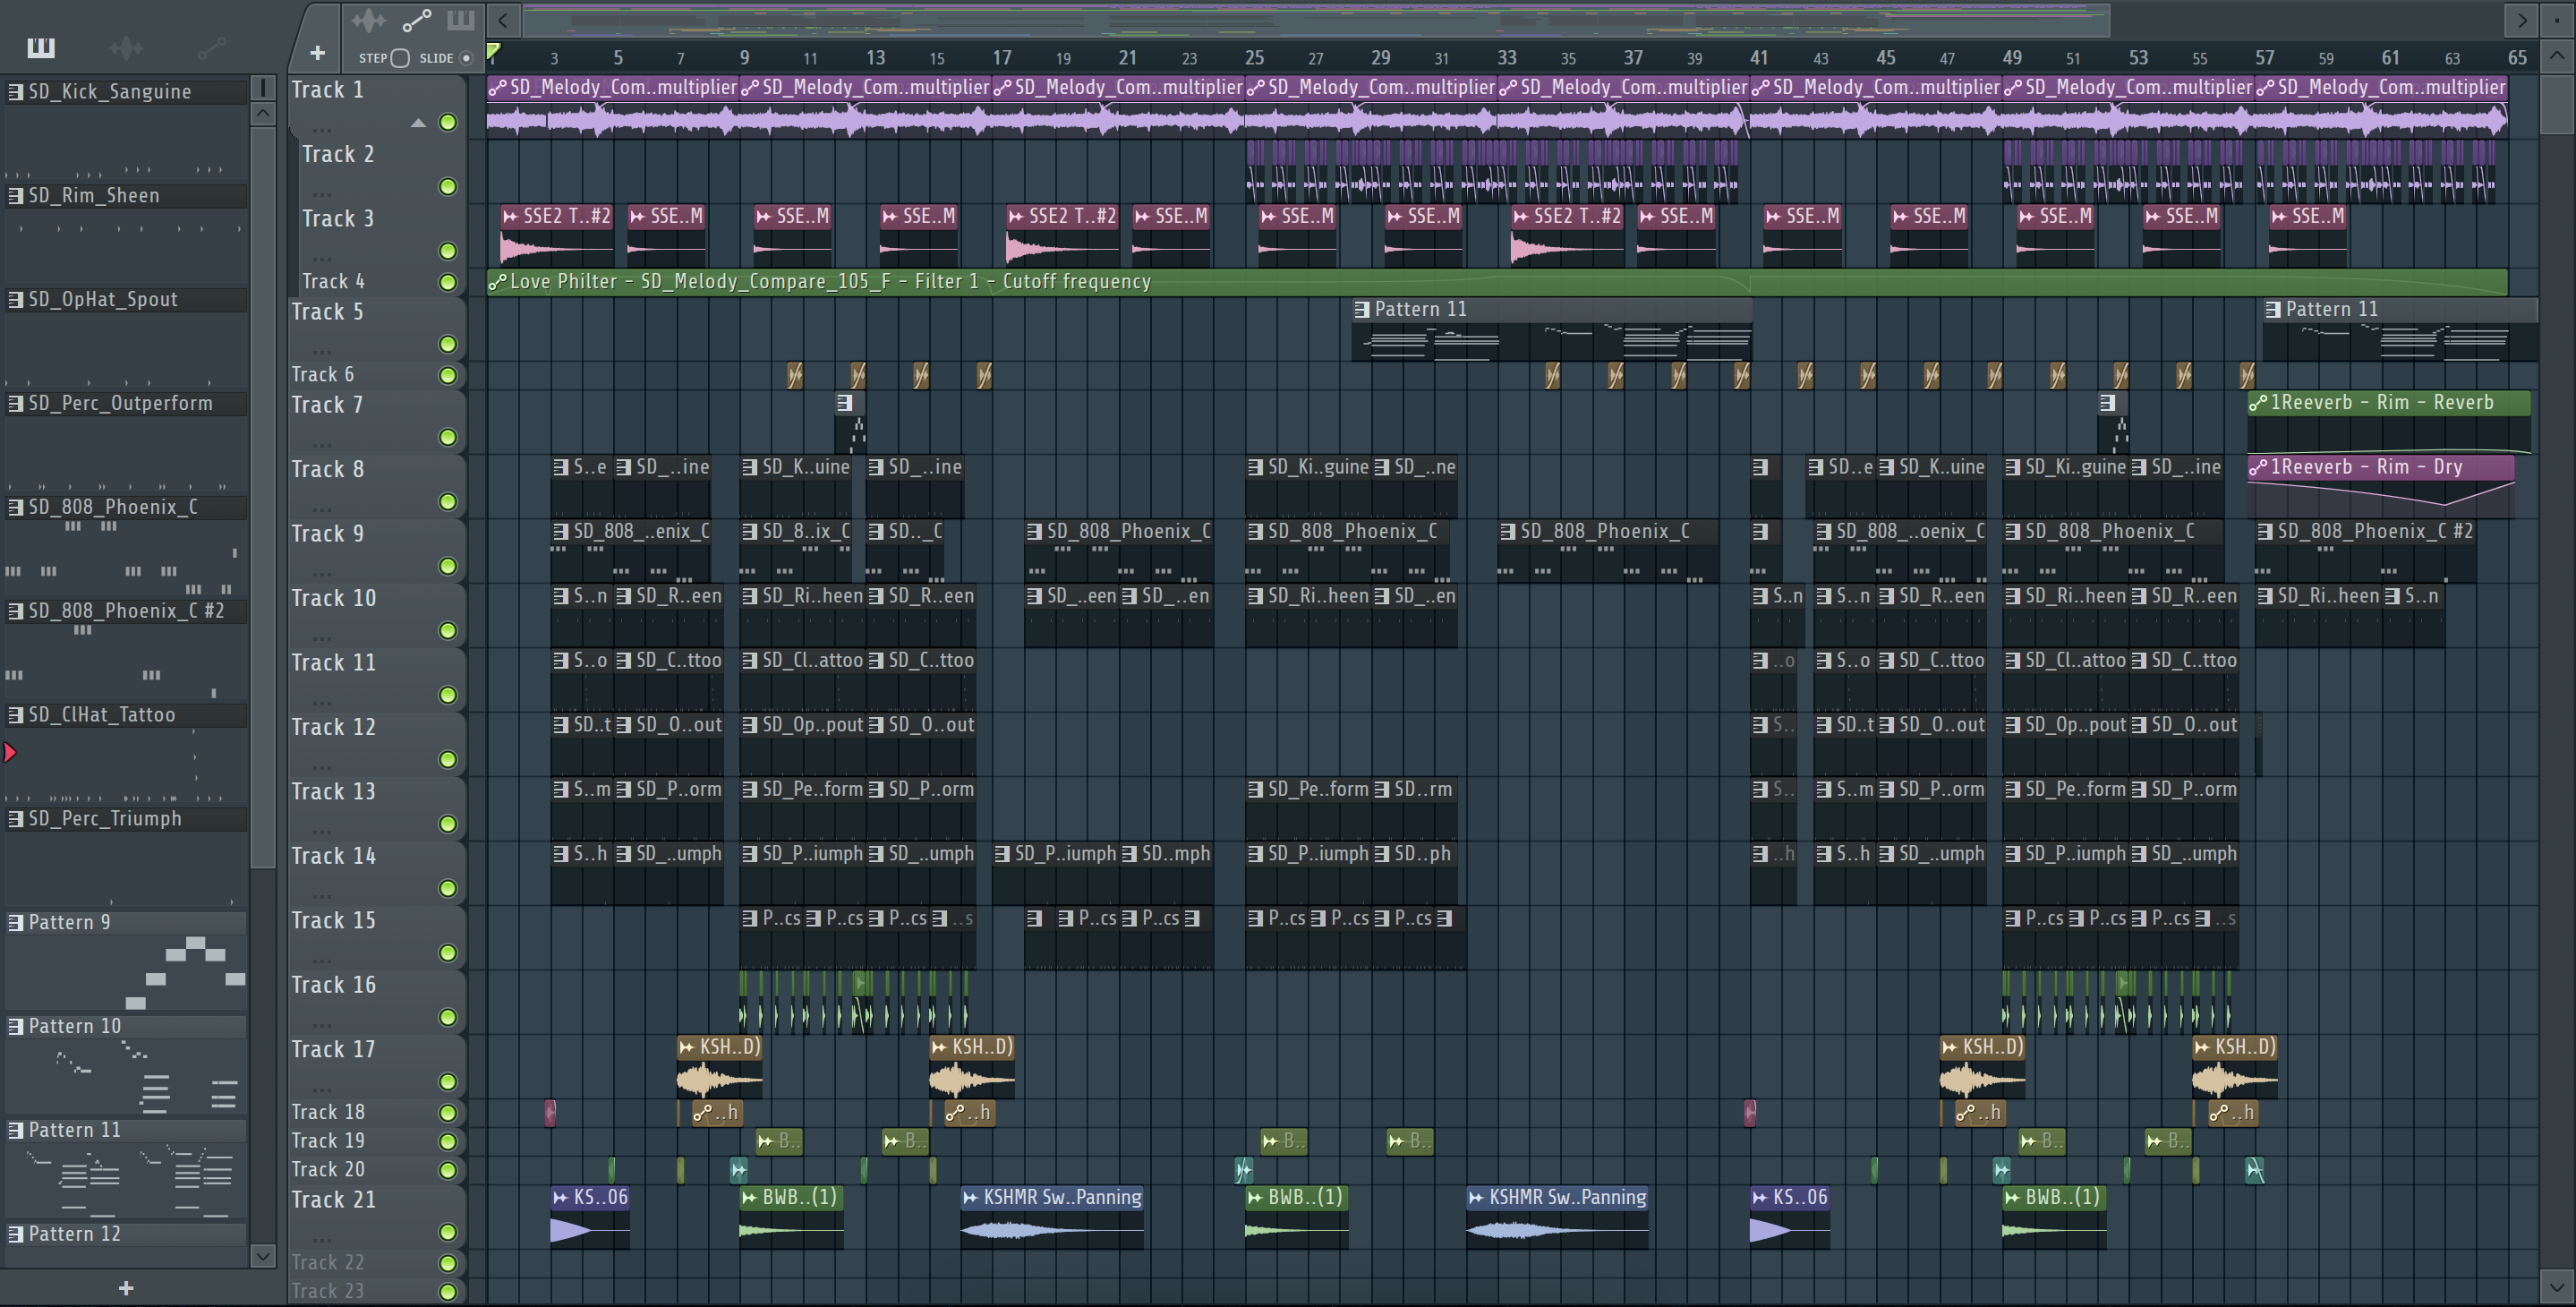This screenshot has height=1307, width=2576.
Task: Click the playlist scroll right arrow
Action: pyautogui.click(x=2522, y=19)
